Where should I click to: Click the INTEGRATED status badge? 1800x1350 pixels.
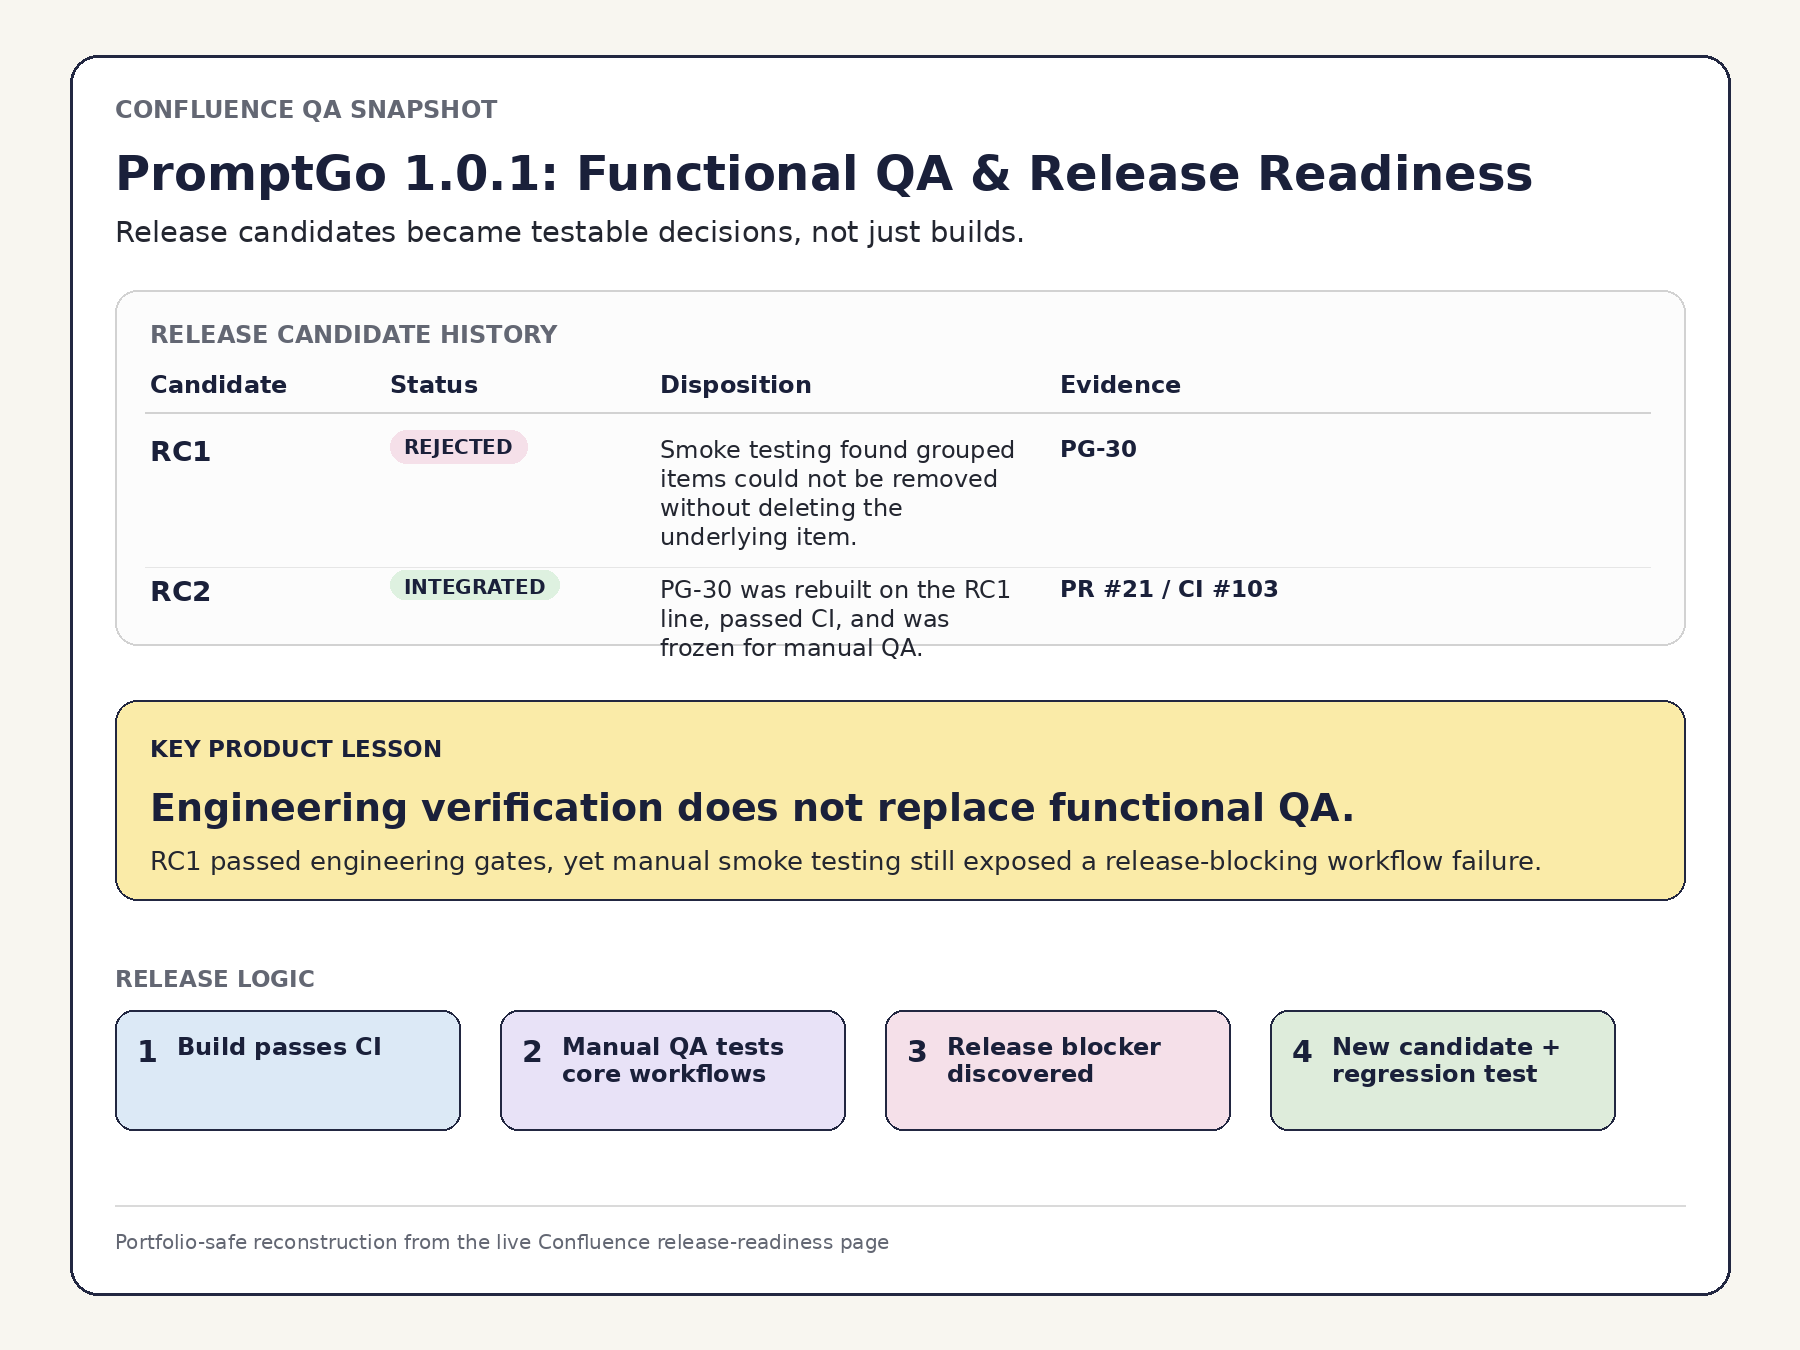click(x=475, y=587)
